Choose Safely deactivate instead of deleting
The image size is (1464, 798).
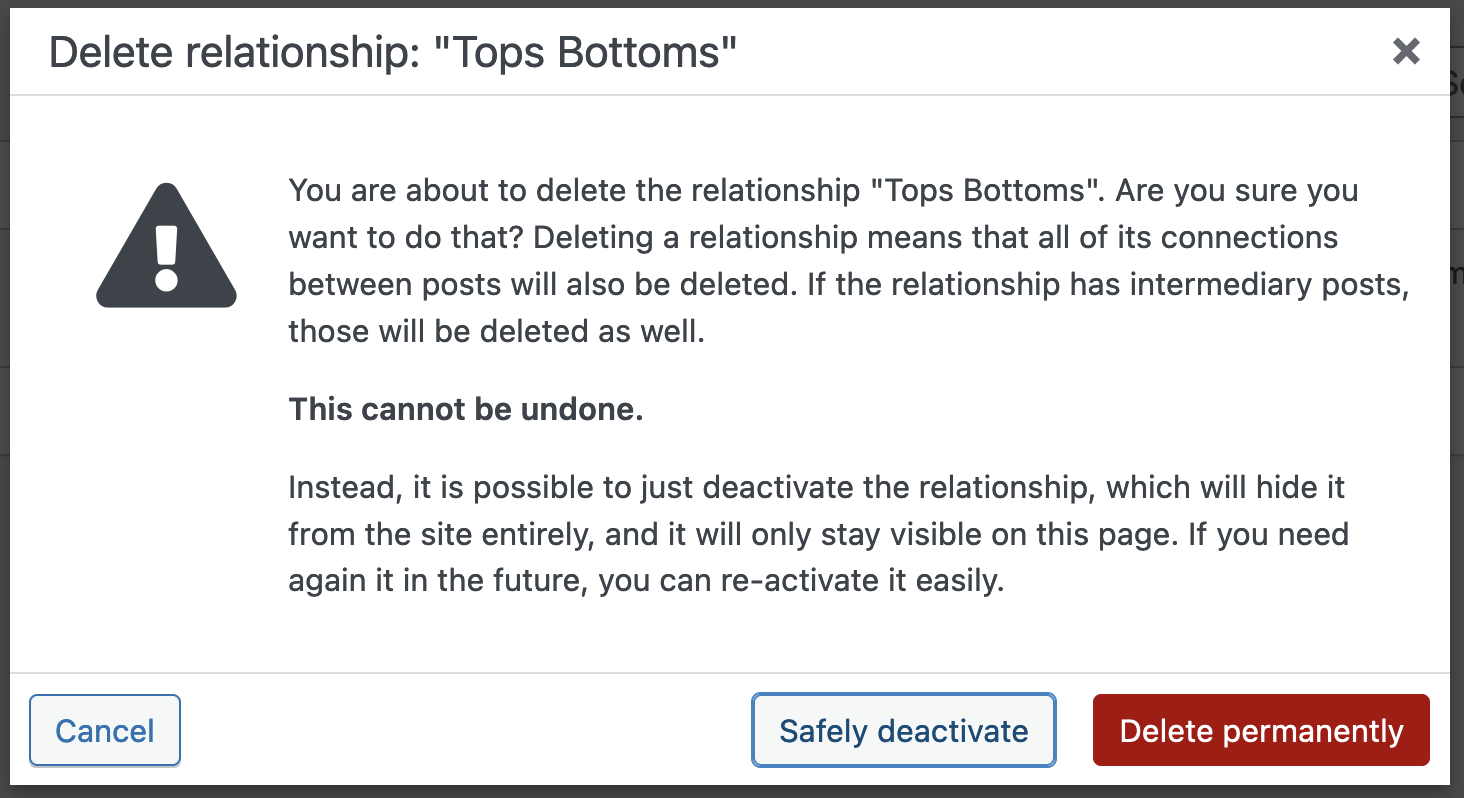tap(904, 731)
